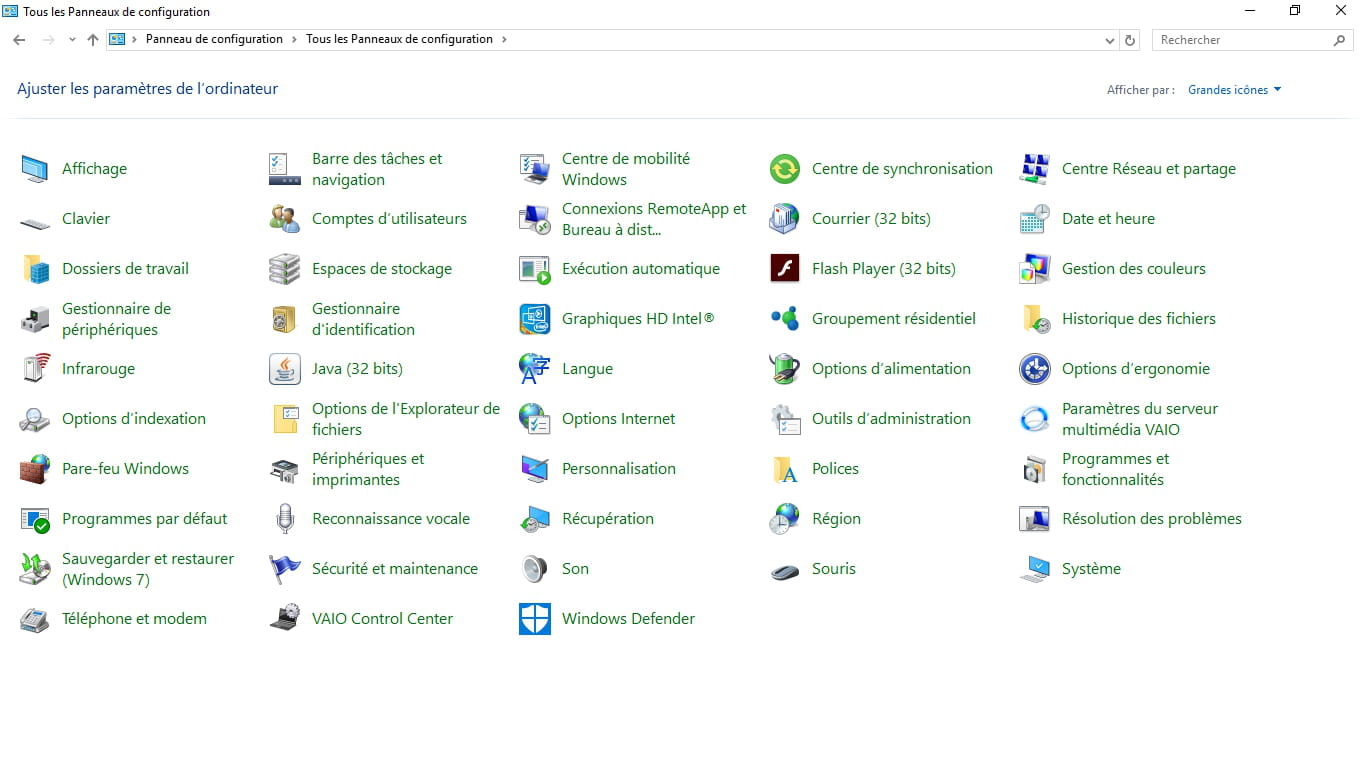
Task: Click Options Internet link
Action: (x=619, y=419)
